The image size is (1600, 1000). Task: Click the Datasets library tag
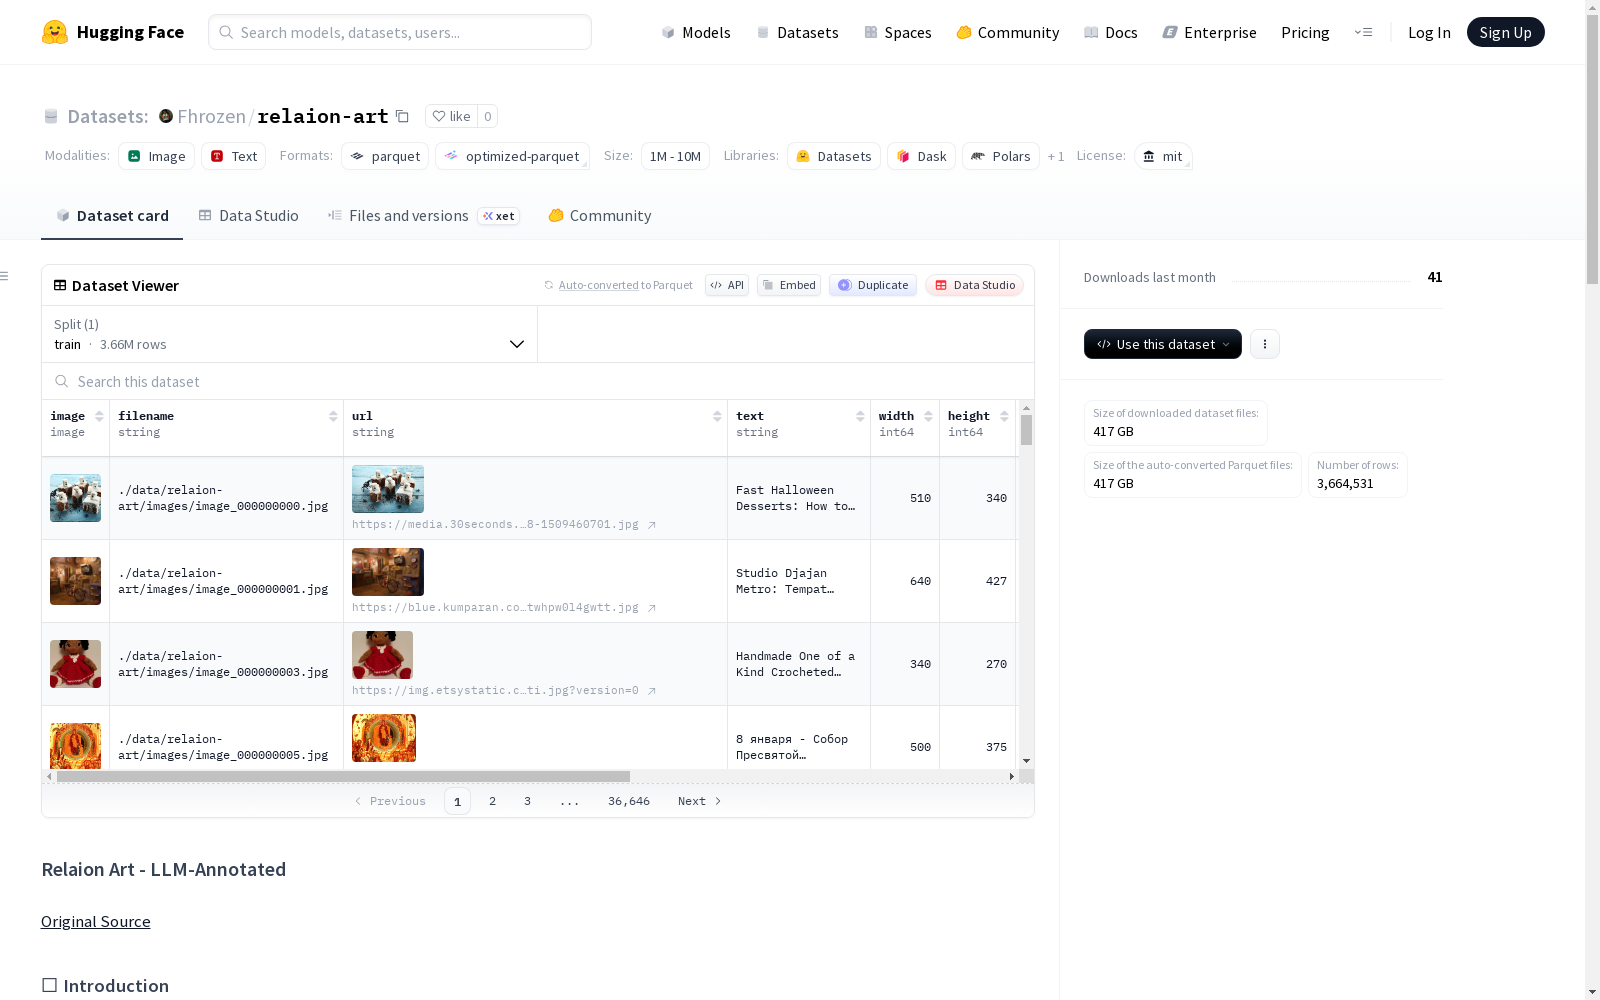(x=834, y=156)
